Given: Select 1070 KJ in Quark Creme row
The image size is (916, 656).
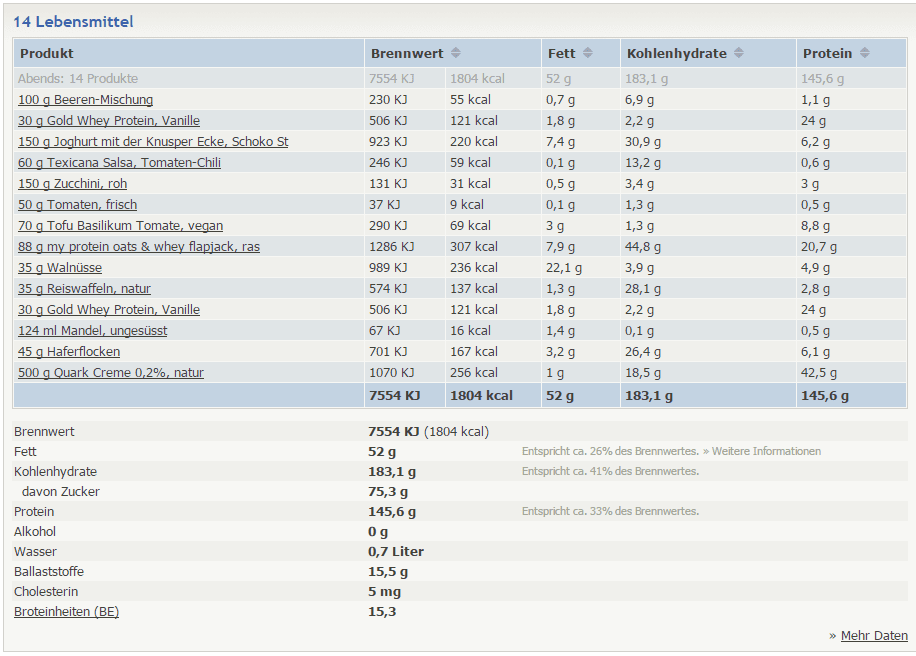Looking at the screenshot, I should click(391, 373).
